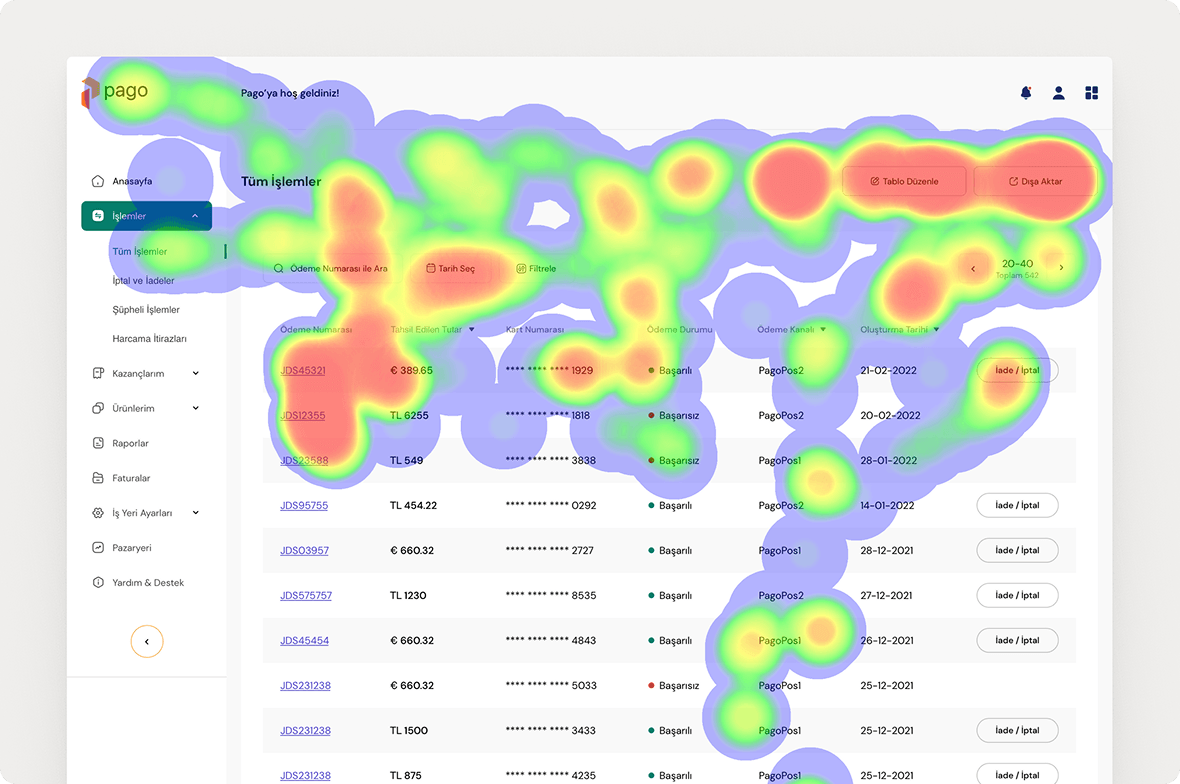This screenshot has width=1180, height=784.
Task: Go to next page with pagination arrow
Action: 1062,268
